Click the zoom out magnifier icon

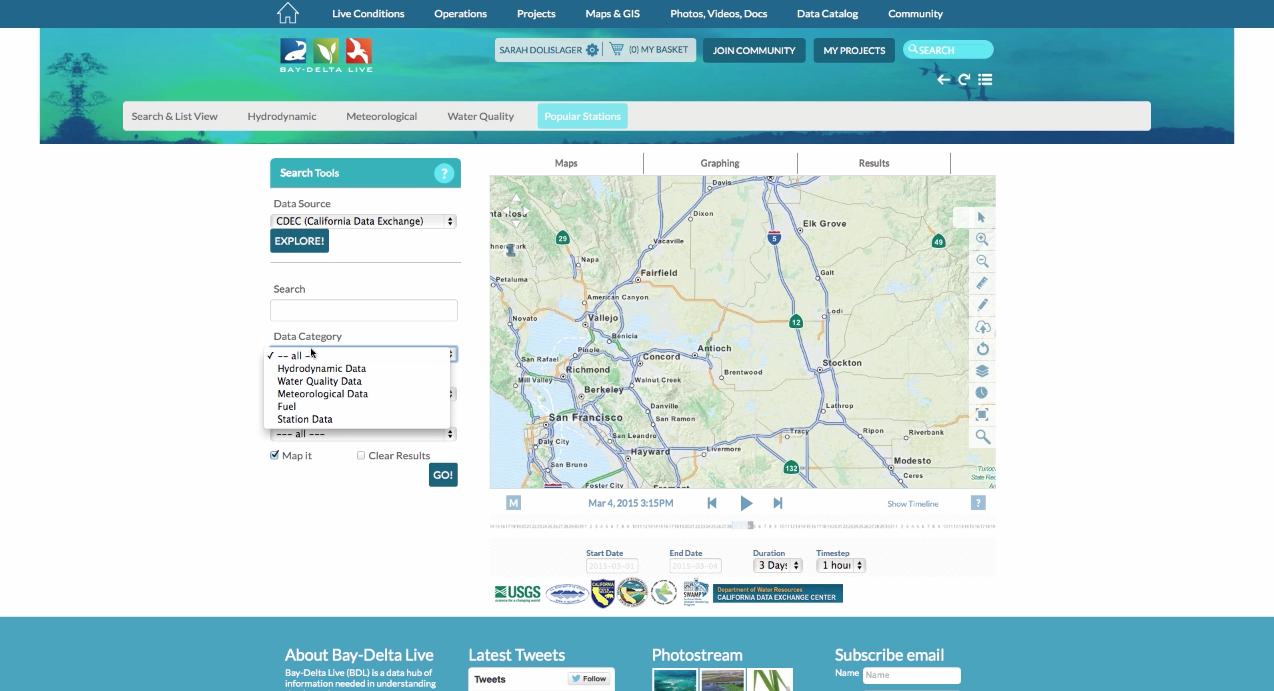982,261
